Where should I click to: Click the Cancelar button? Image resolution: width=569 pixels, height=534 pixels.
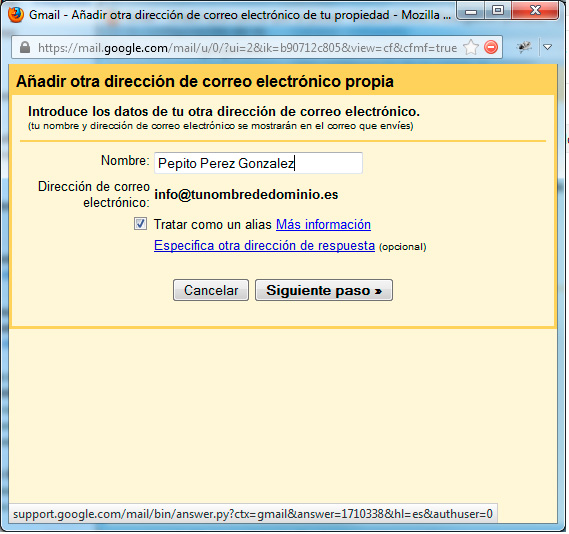(x=211, y=290)
